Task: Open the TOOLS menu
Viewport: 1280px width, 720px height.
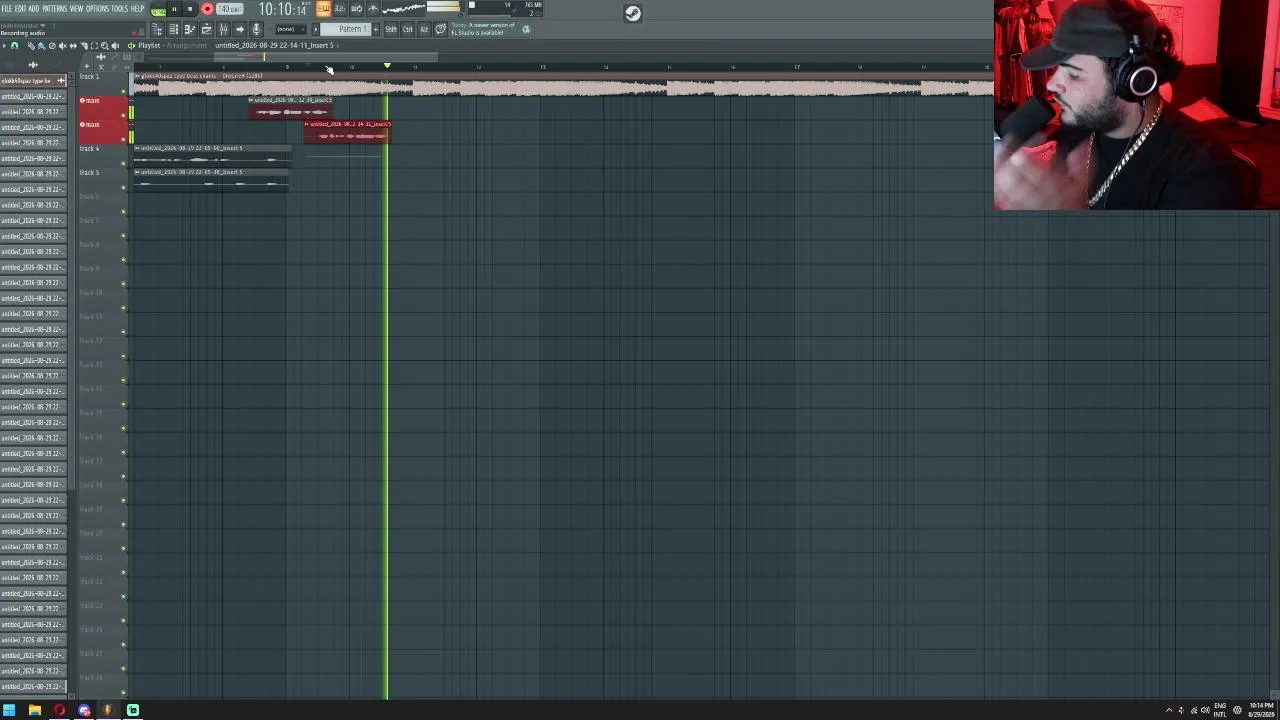Action: pos(119,9)
